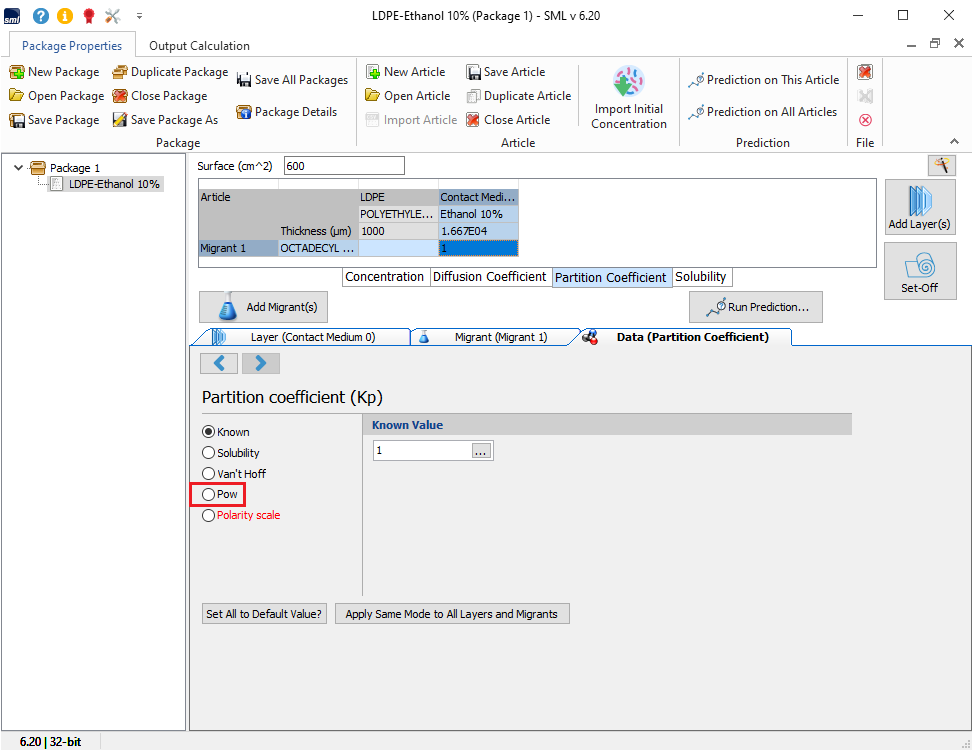Switch to the Output Calculation tab
The width and height of the screenshot is (973, 751).
tap(199, 46)
